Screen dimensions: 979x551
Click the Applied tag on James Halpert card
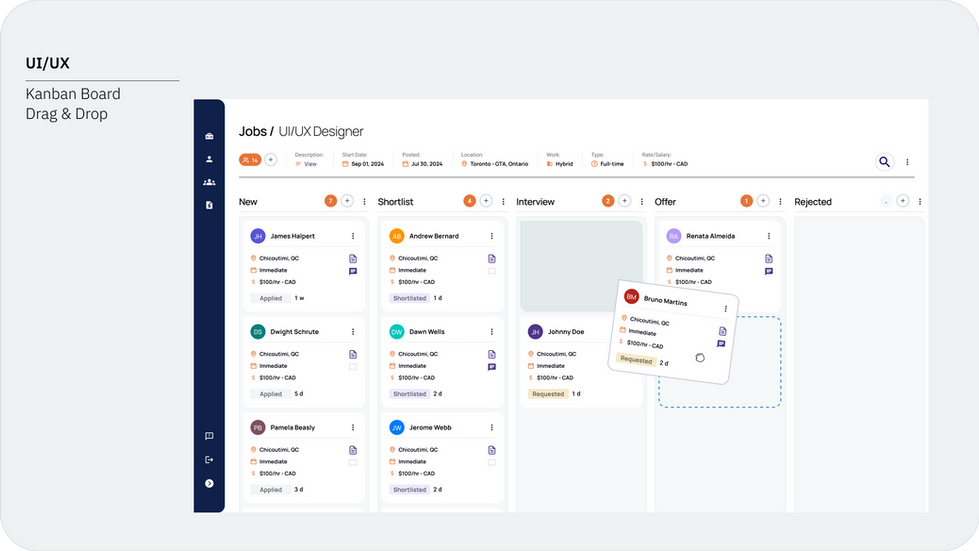pos(270,298)
